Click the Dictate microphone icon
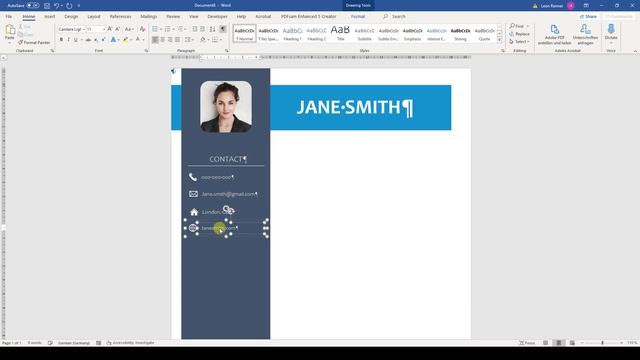Image resolution: width=640 pixels, height=360 pixels. pyautogui.click(x=611, y=29)
